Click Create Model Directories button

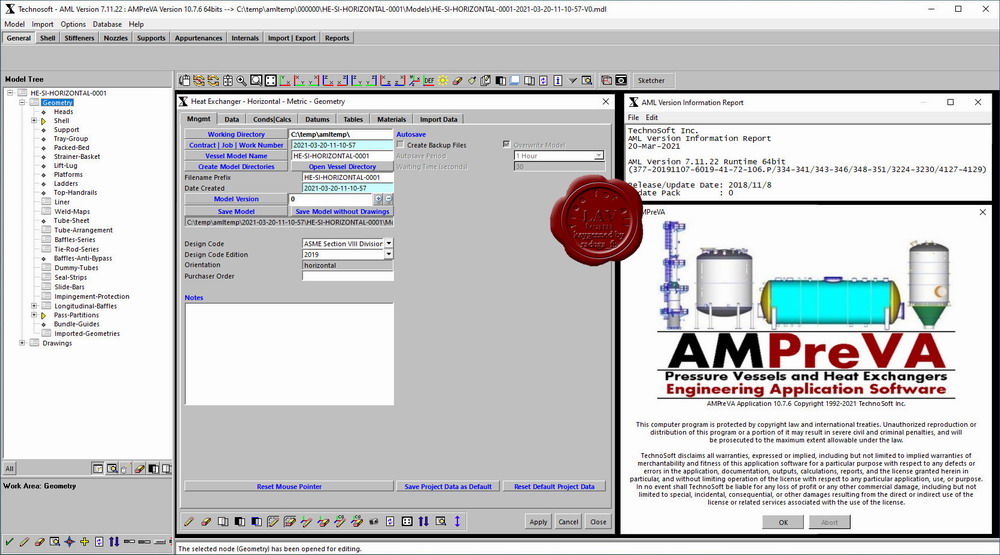[x=236, y=166]
